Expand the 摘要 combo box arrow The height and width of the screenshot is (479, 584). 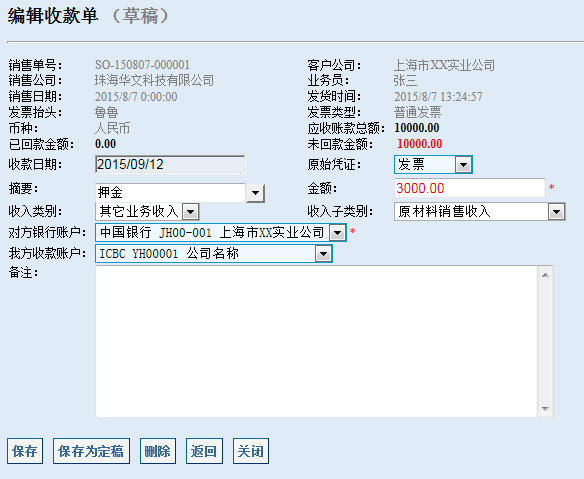pos(256,193)
